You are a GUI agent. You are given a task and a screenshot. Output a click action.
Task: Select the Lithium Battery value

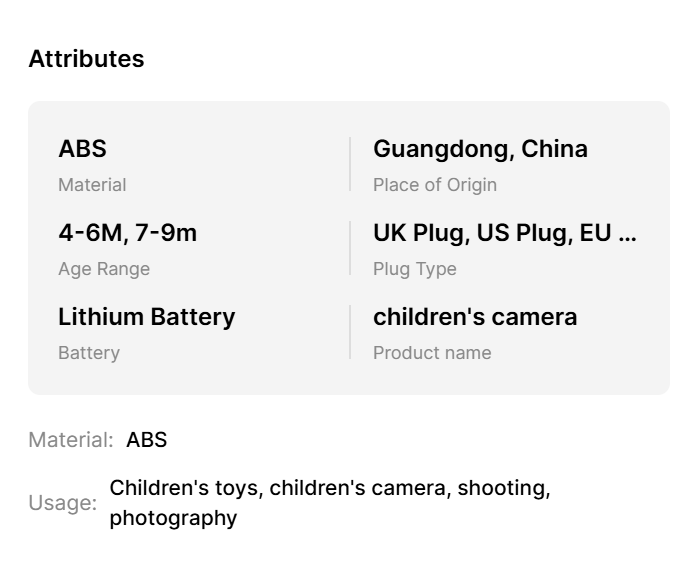coord(146,317)
